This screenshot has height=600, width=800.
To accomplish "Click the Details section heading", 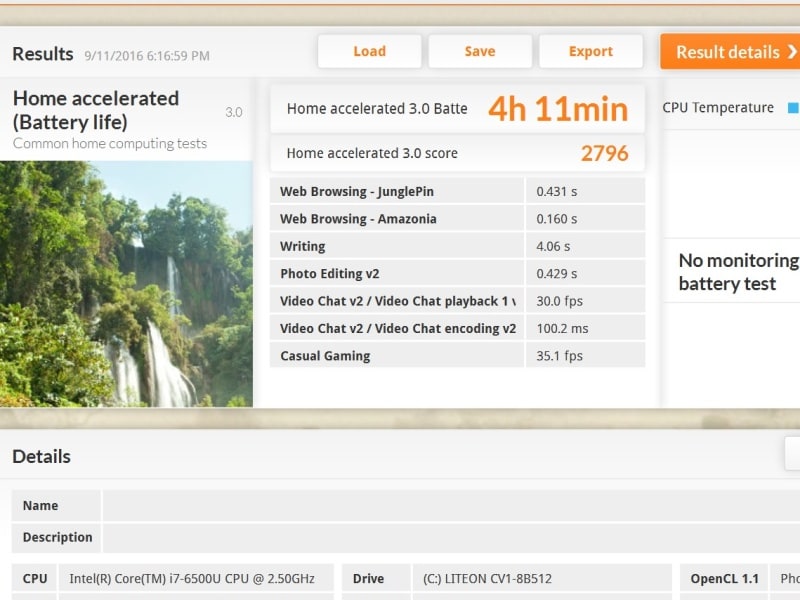I will (41, 456).
